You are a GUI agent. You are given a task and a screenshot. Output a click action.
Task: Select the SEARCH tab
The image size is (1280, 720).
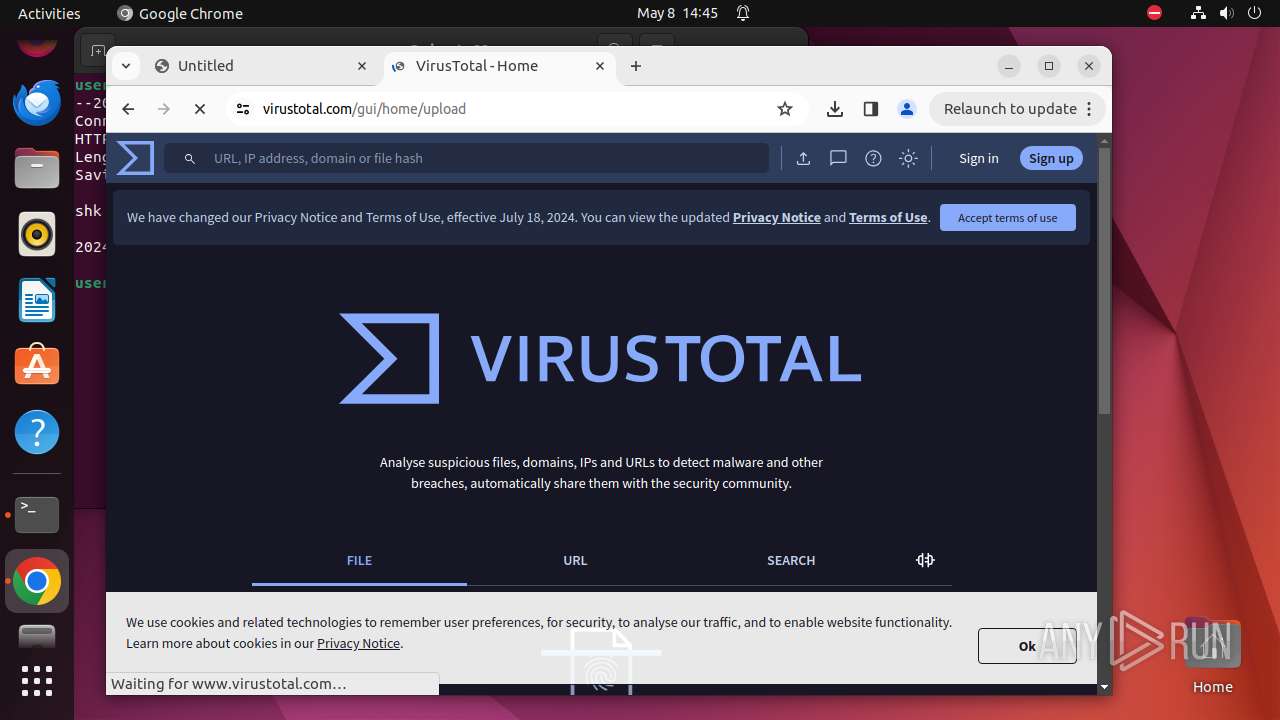point(791,560)
